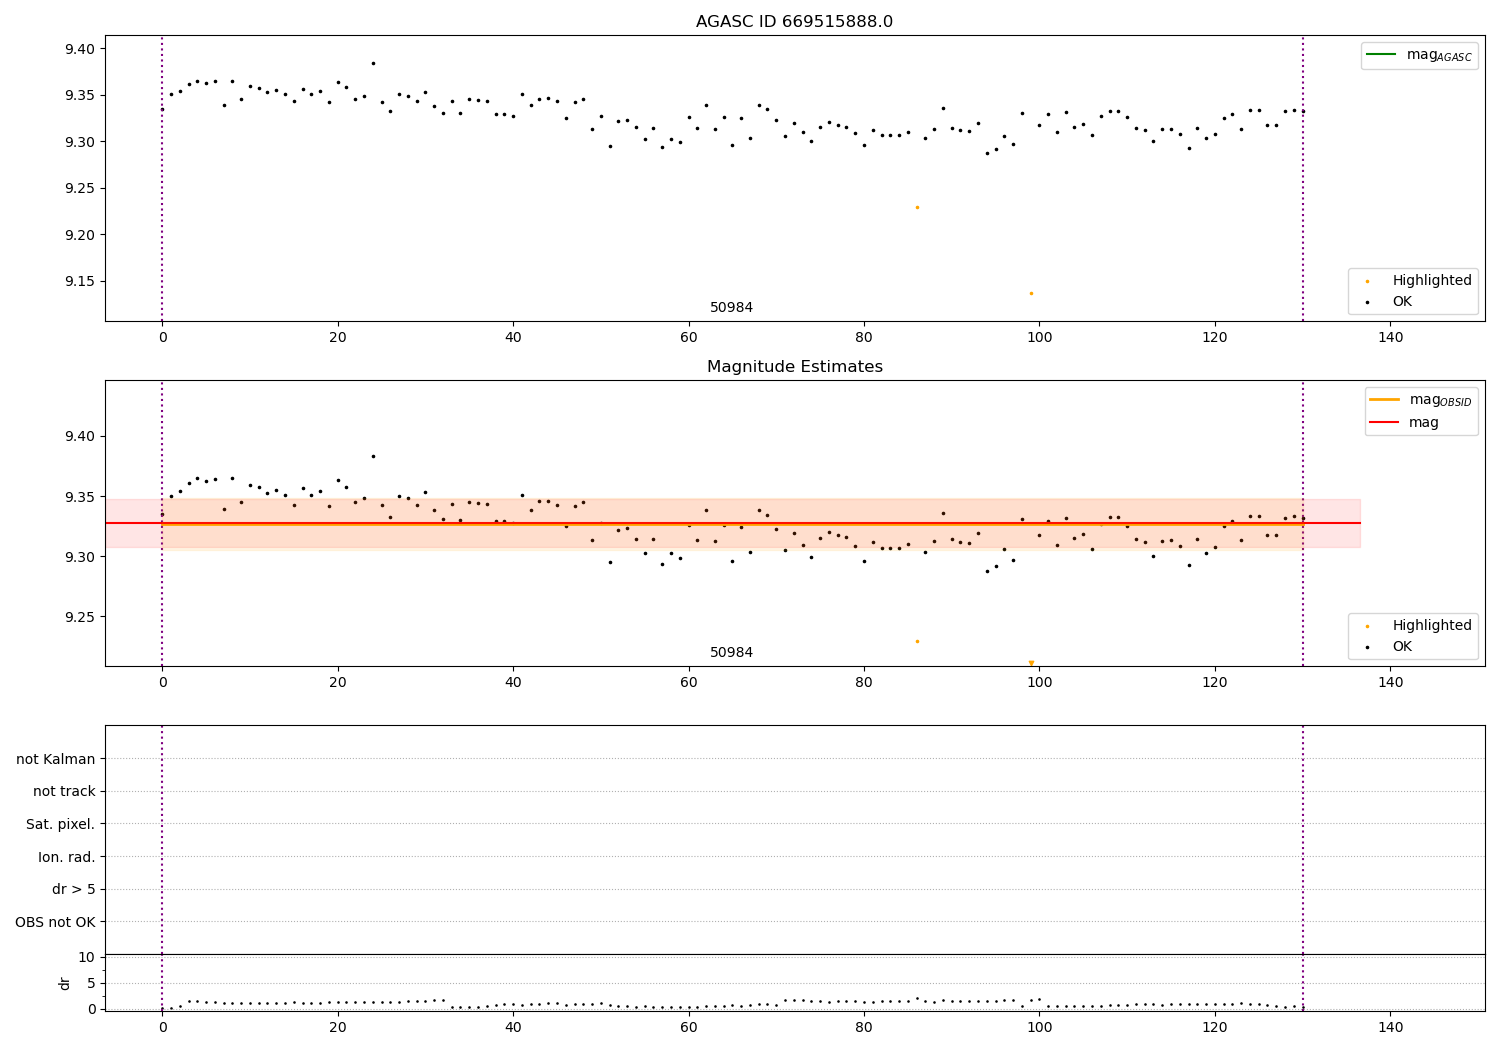Screen dimensions: 1500x1050
Task: Click the "not Kalman" axis label
Action: [56, 759]
